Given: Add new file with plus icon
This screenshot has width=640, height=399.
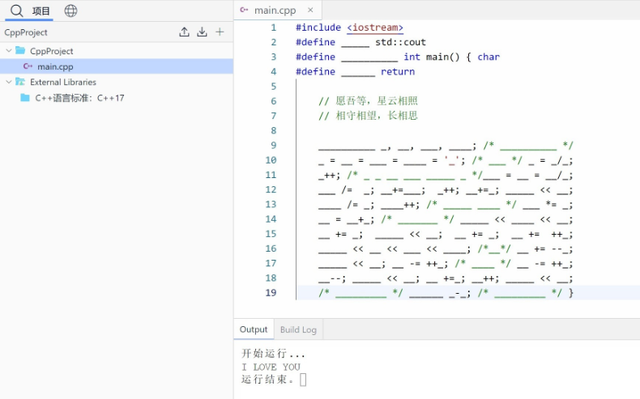Looking at the screenshot, I should 220,32.
